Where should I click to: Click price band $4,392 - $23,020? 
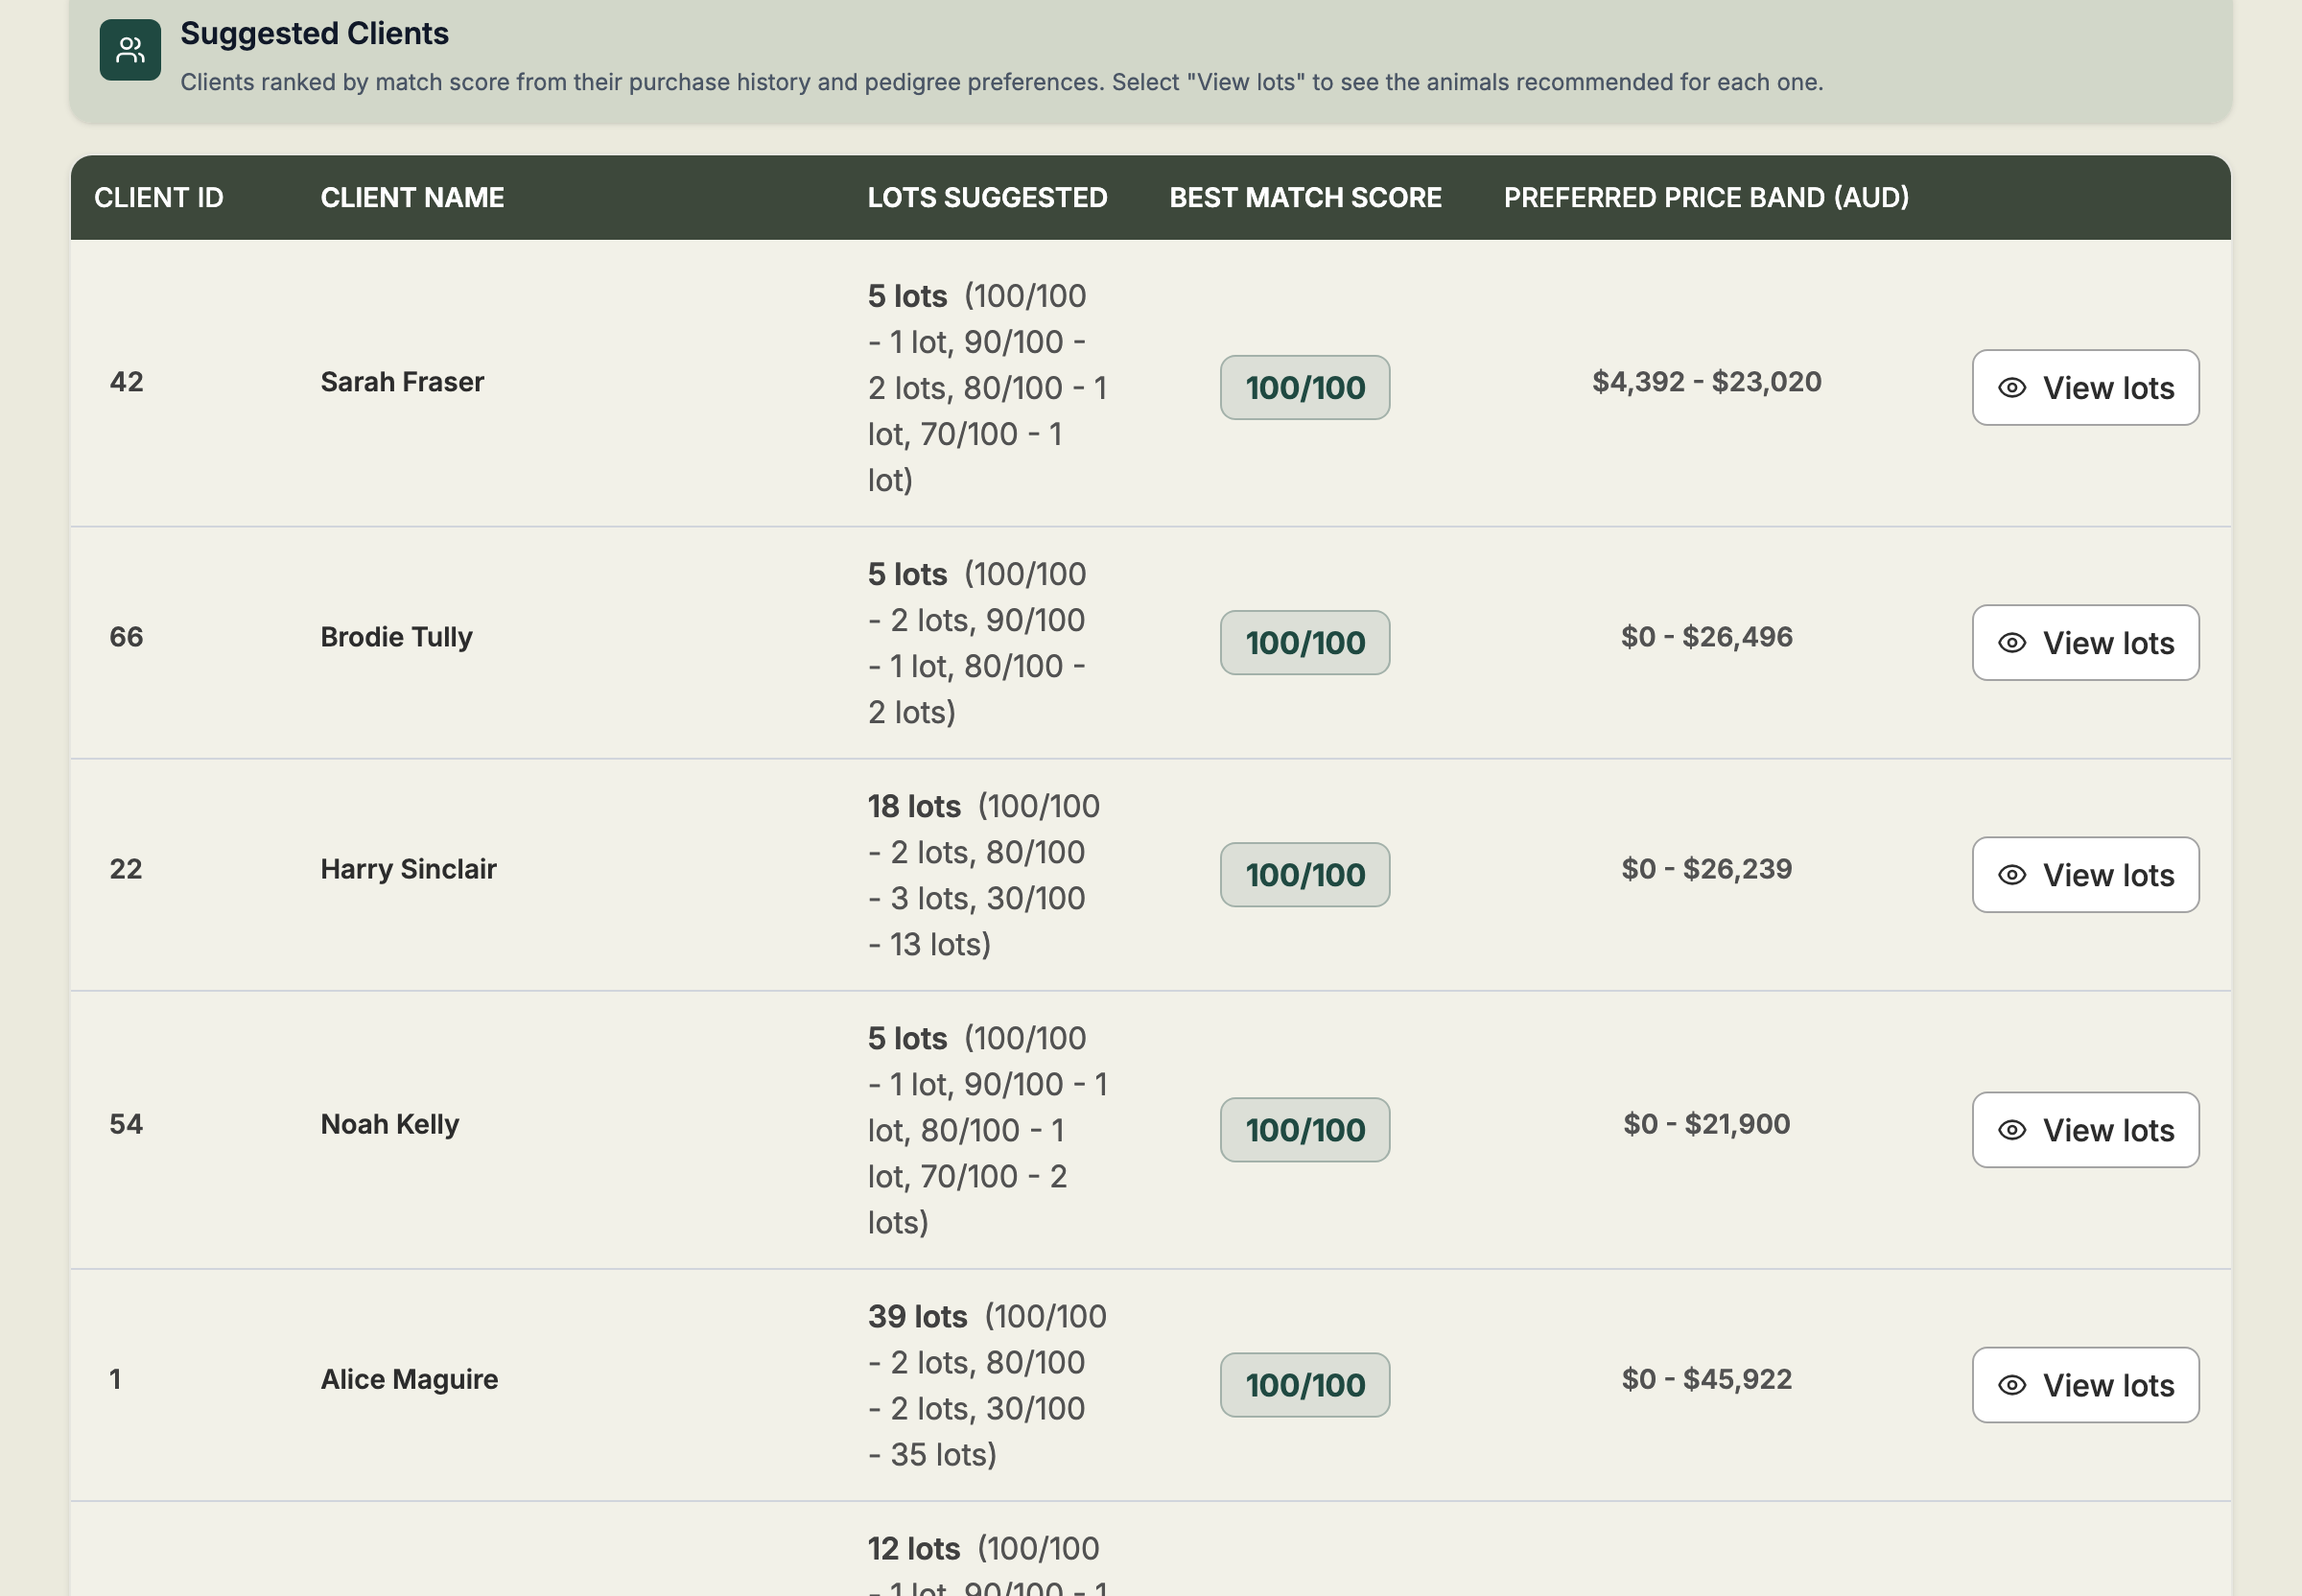(1706, 382)
